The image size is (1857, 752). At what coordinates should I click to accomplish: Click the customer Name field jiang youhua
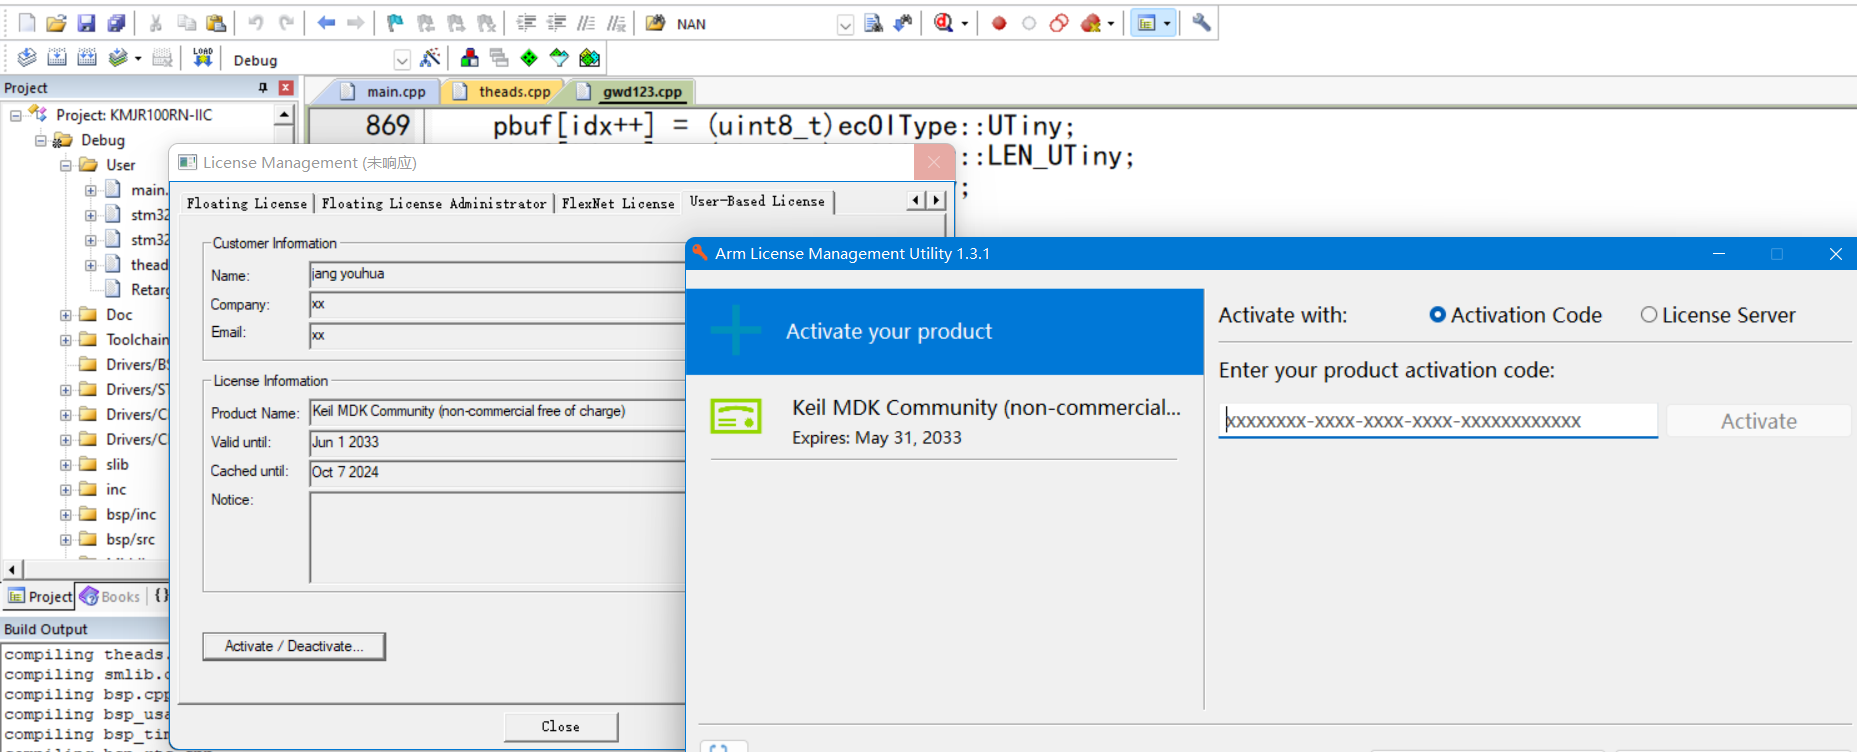497,275
